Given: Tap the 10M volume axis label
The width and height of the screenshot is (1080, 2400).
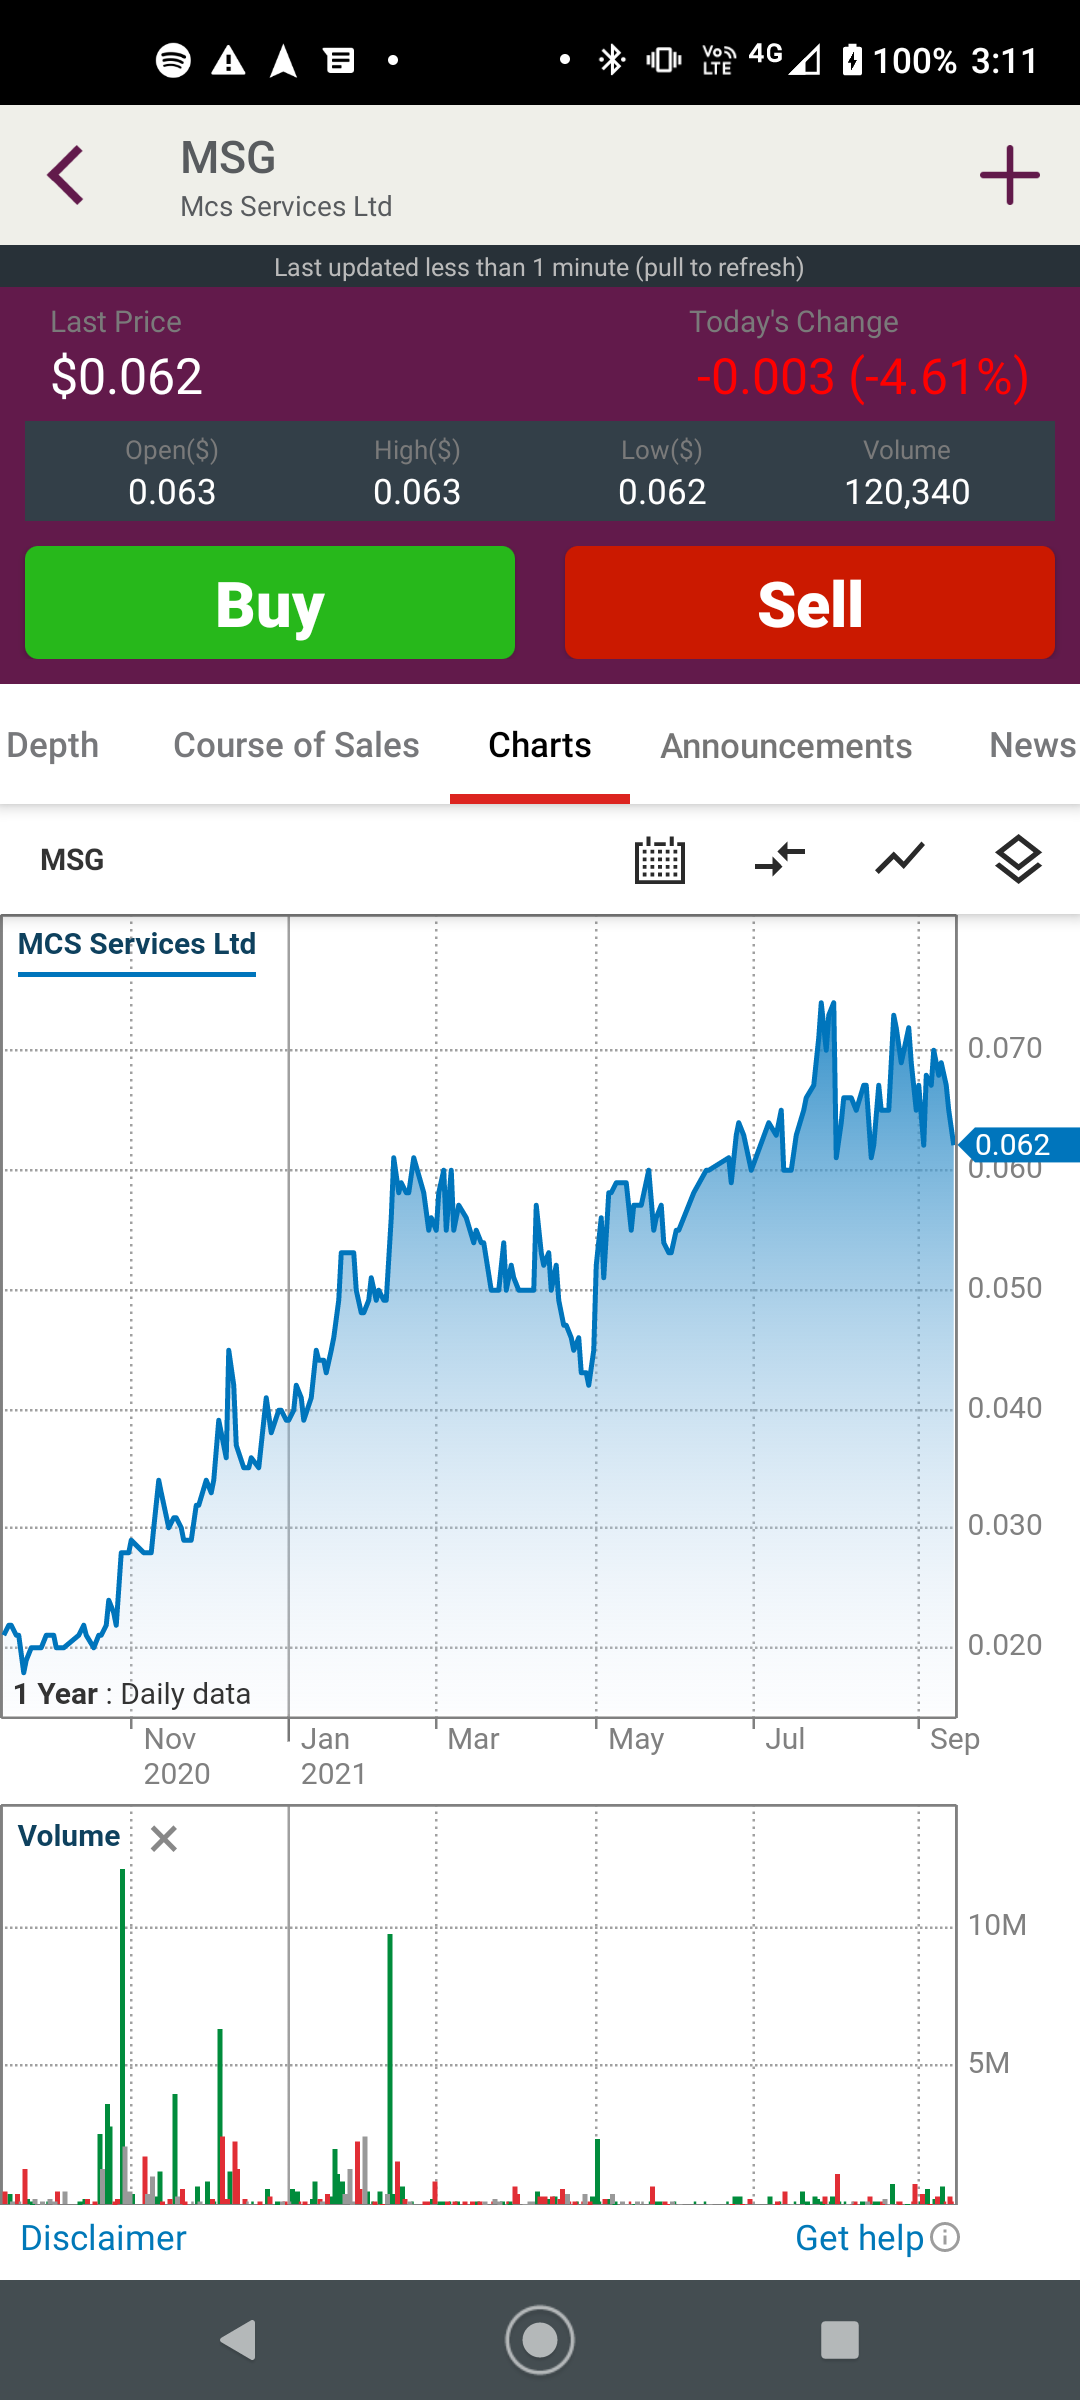Looking at the screenshot, I should 997,1925.
